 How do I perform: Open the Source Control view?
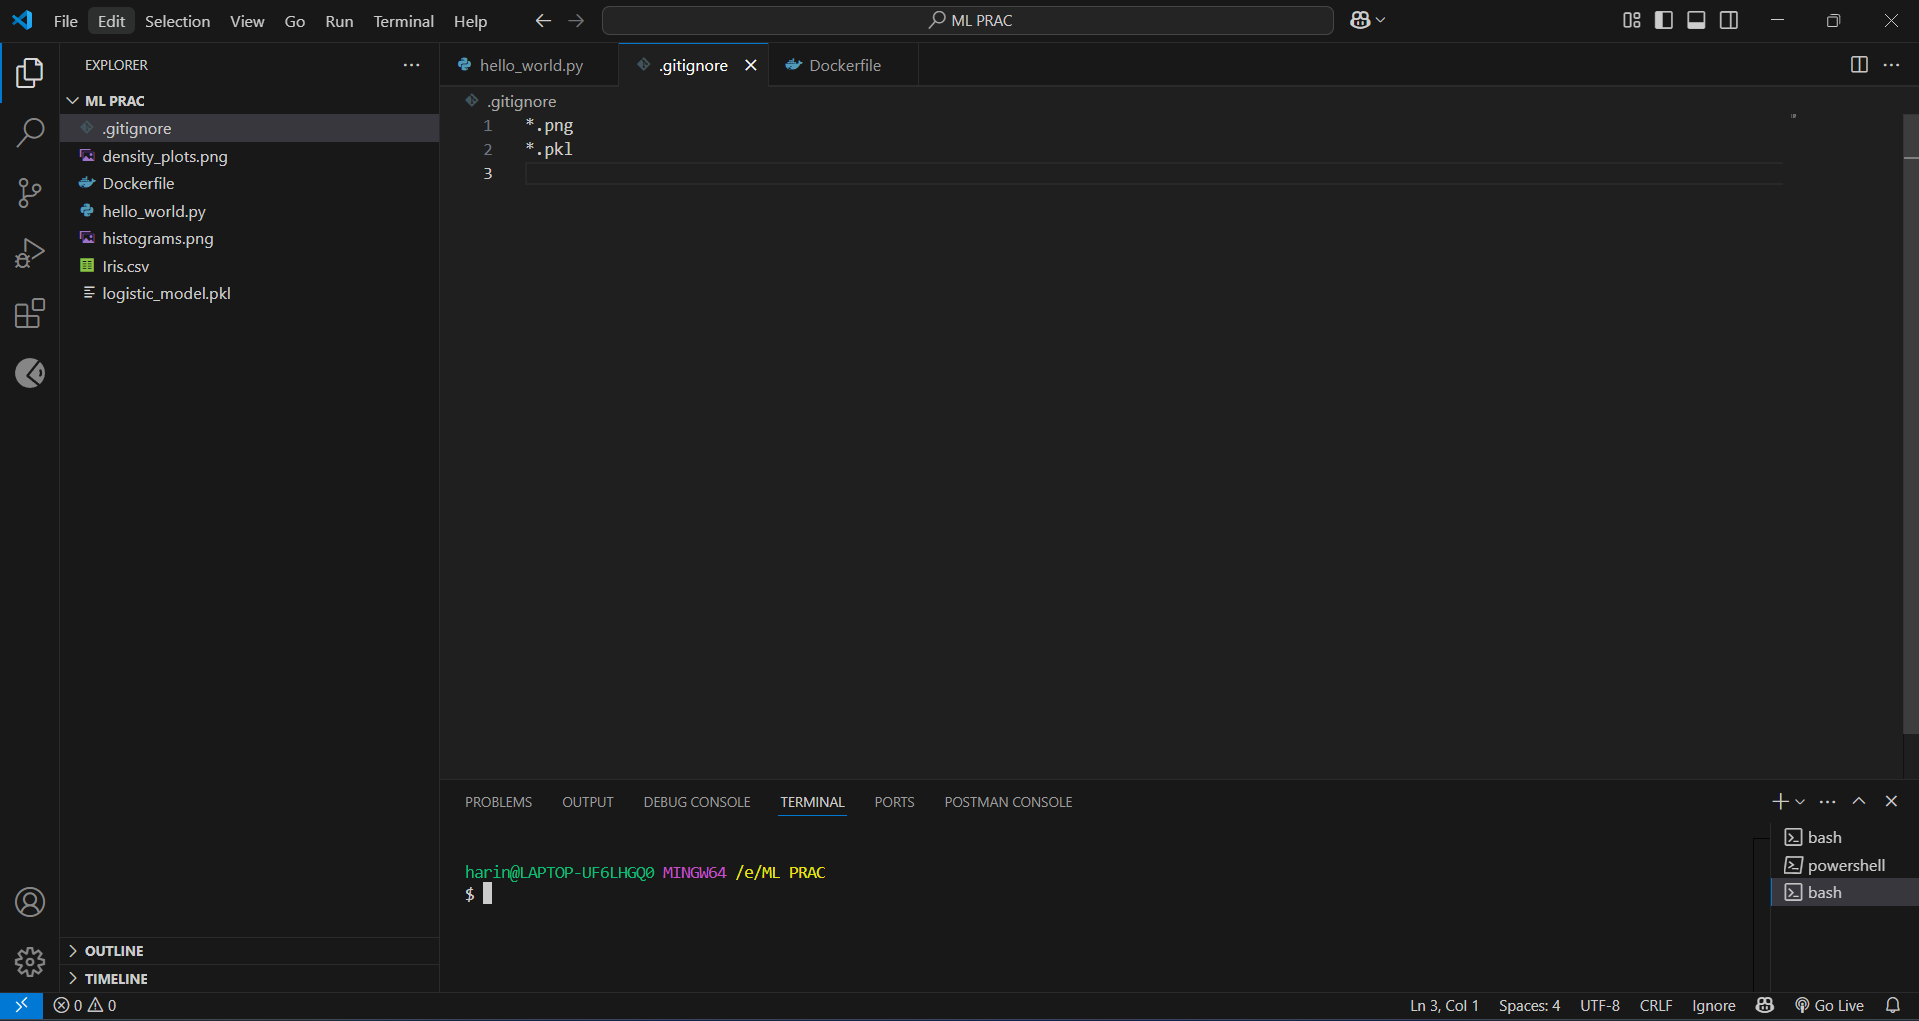click(x=30, y=193)
